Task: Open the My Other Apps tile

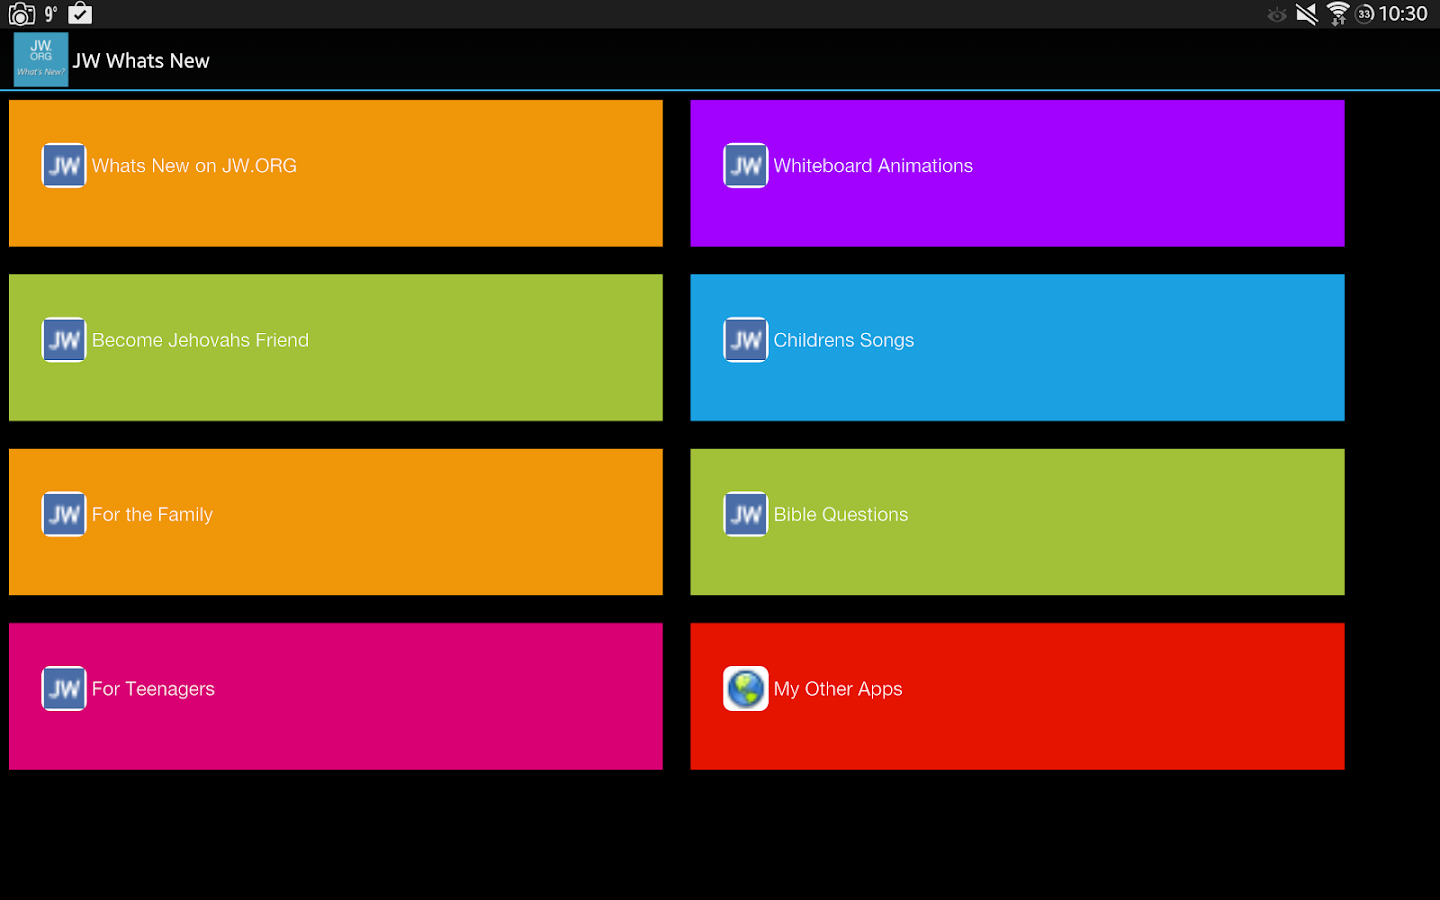Action: [x=1017, y=697]
